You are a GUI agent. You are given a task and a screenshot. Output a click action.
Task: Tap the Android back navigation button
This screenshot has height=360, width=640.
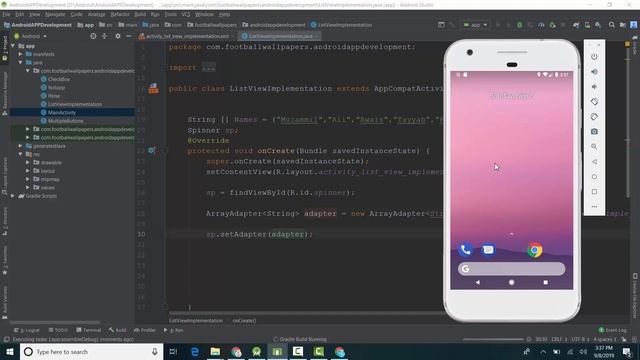pos(478,282)
